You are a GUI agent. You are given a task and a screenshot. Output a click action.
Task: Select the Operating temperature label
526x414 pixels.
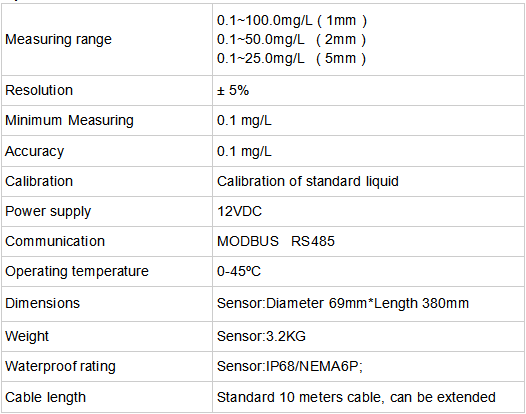(77, 271)
